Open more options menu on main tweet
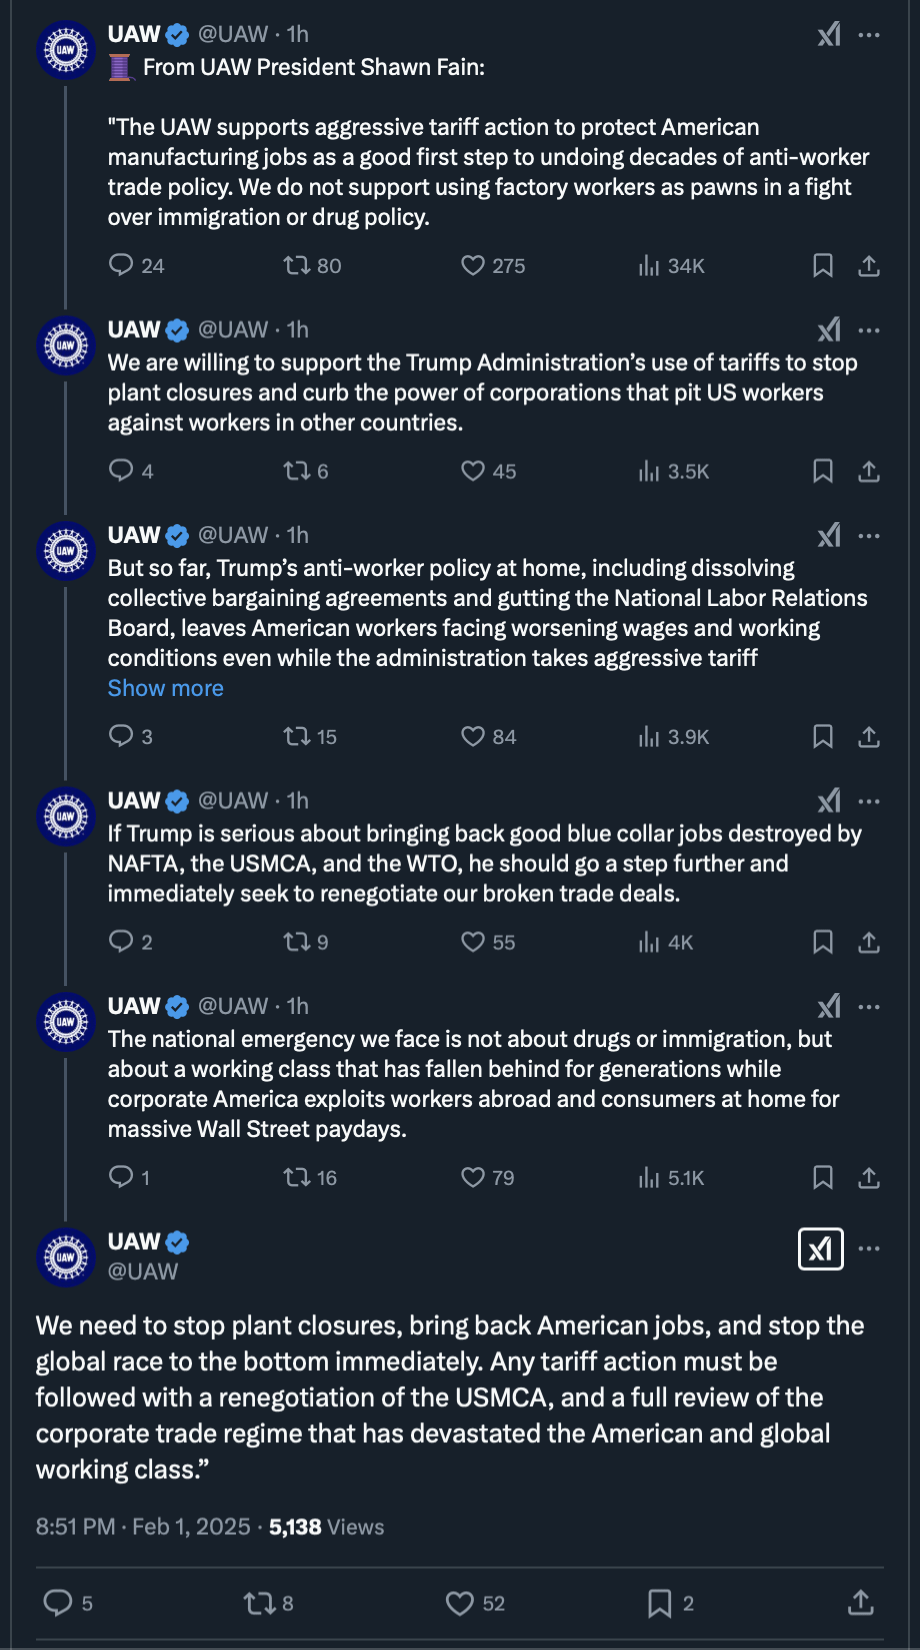Screen dimensions: 920x1650 869,1249
